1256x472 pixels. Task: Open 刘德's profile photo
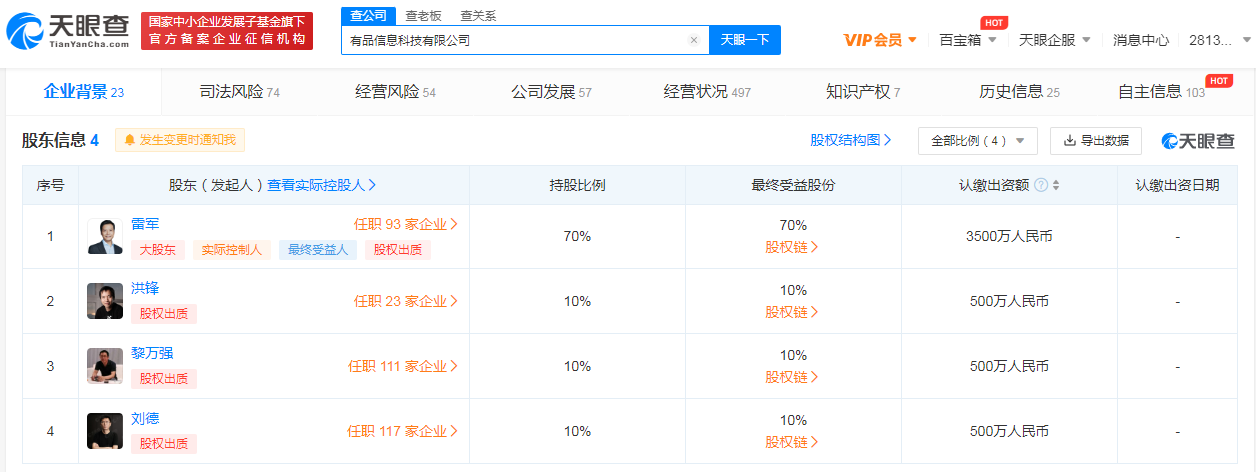105,431
